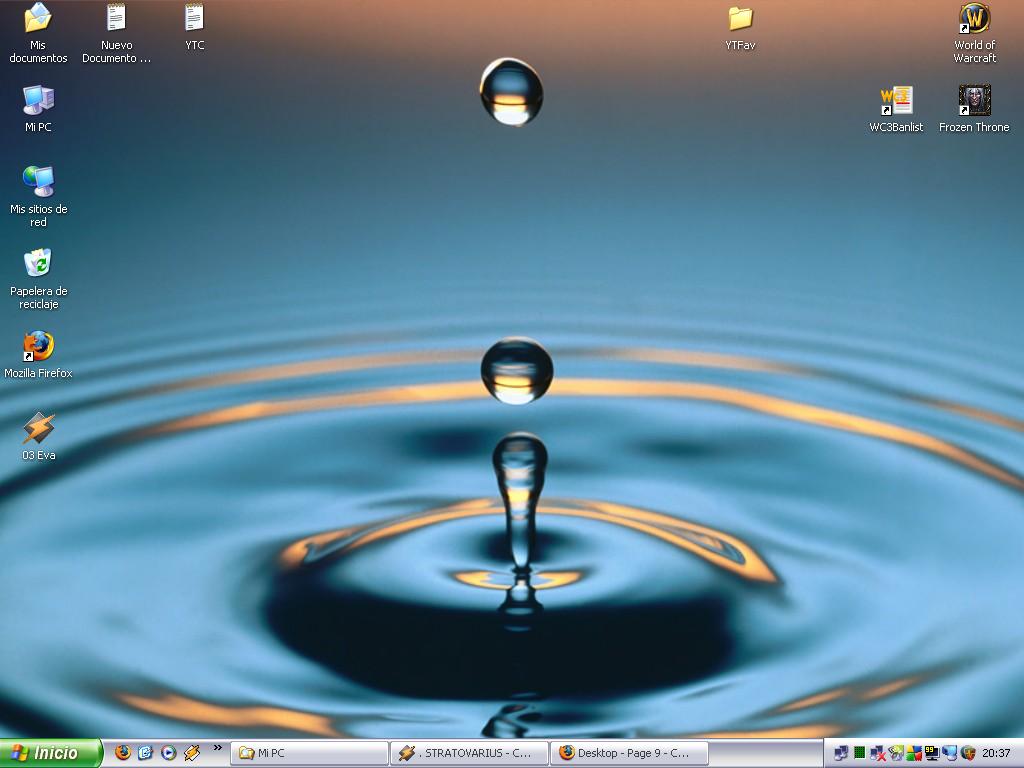Screen dimensions: 1024x768
Task: Expand the Quick Launch overflow chevron
Action: click(217, 747)
